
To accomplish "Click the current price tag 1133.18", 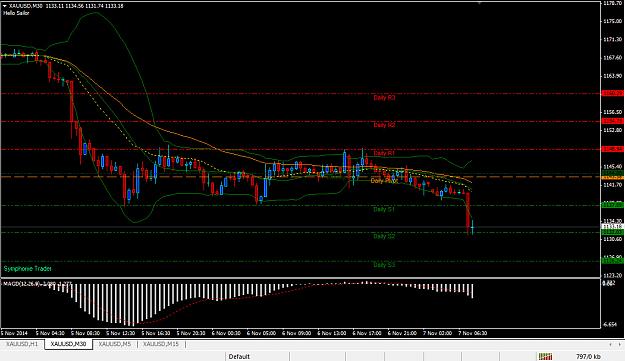I will (612, 227).
